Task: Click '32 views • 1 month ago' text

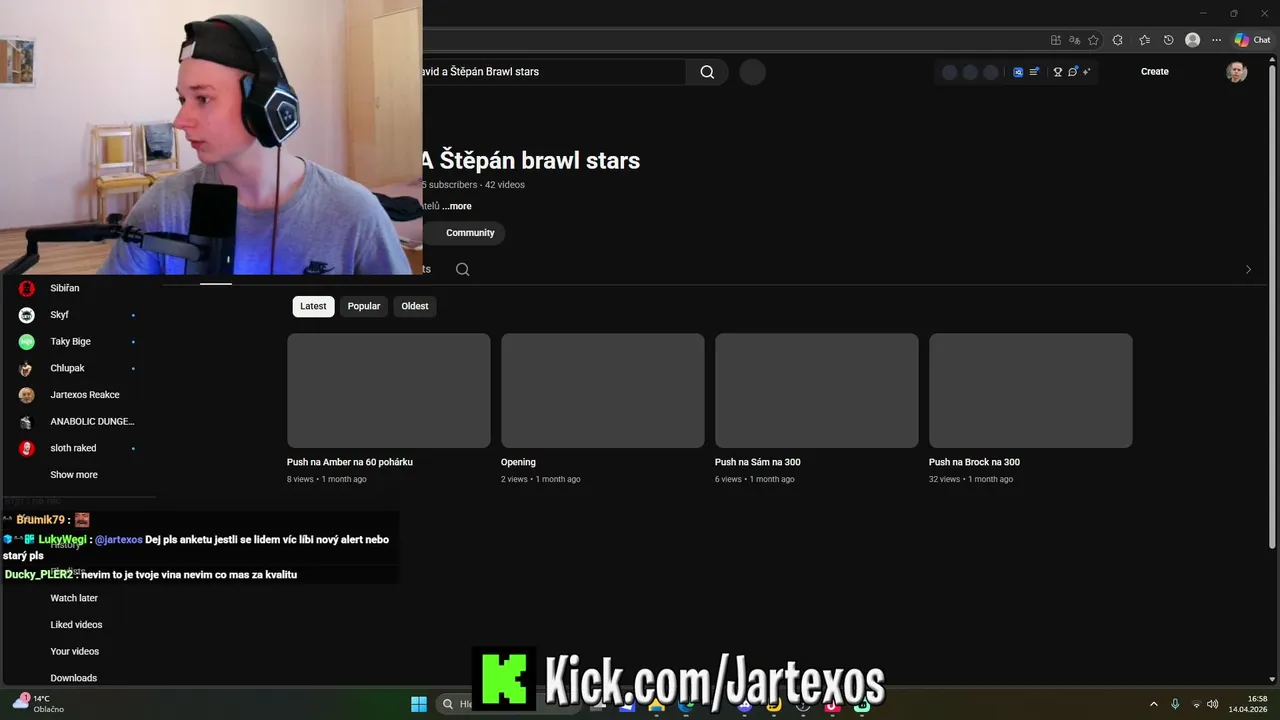Action: tap(971, 479)
